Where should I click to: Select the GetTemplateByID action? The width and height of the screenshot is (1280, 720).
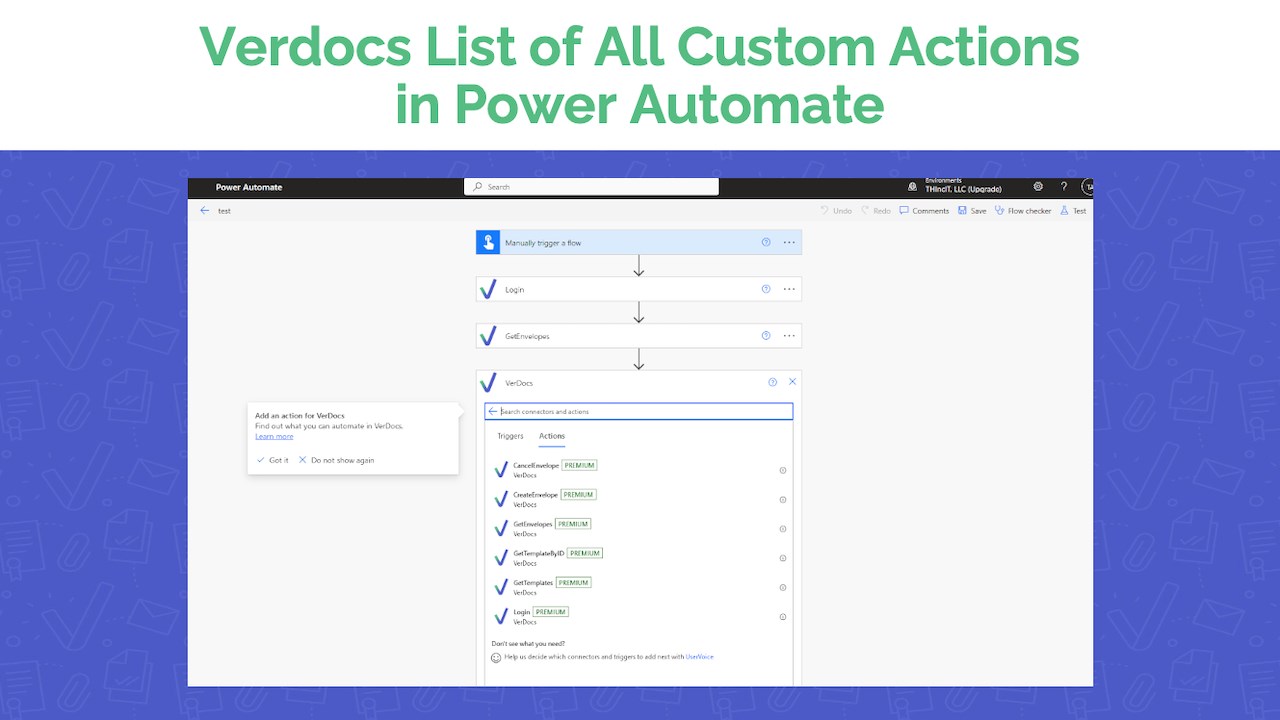point(638,558)
